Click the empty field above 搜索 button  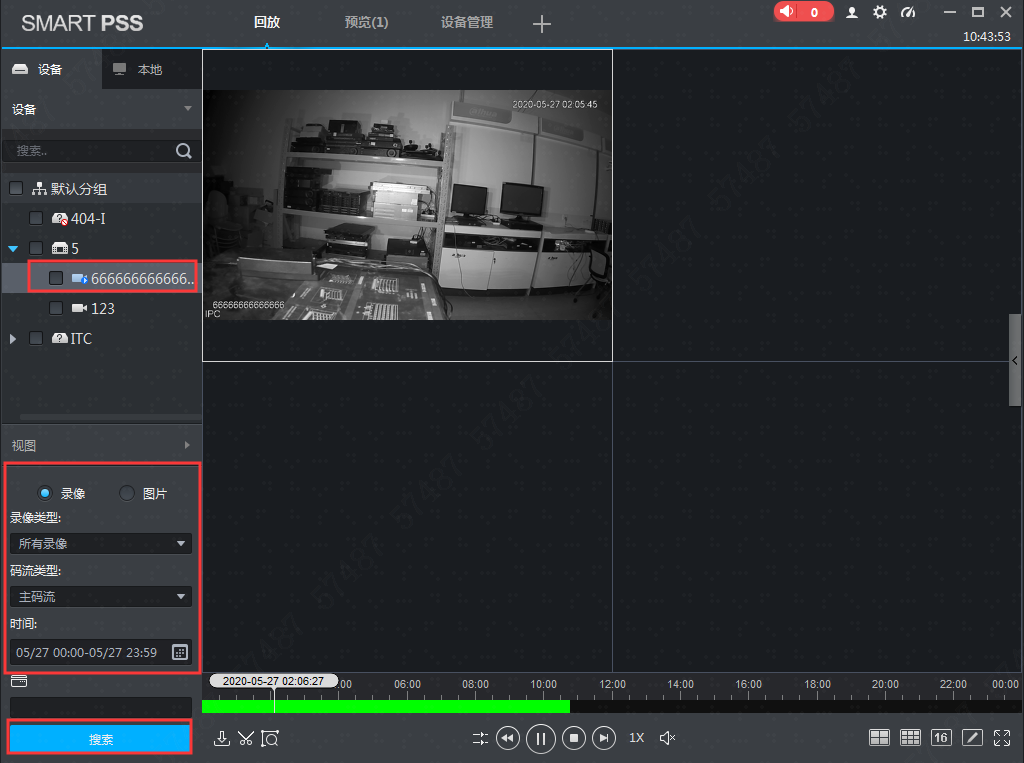101,706
